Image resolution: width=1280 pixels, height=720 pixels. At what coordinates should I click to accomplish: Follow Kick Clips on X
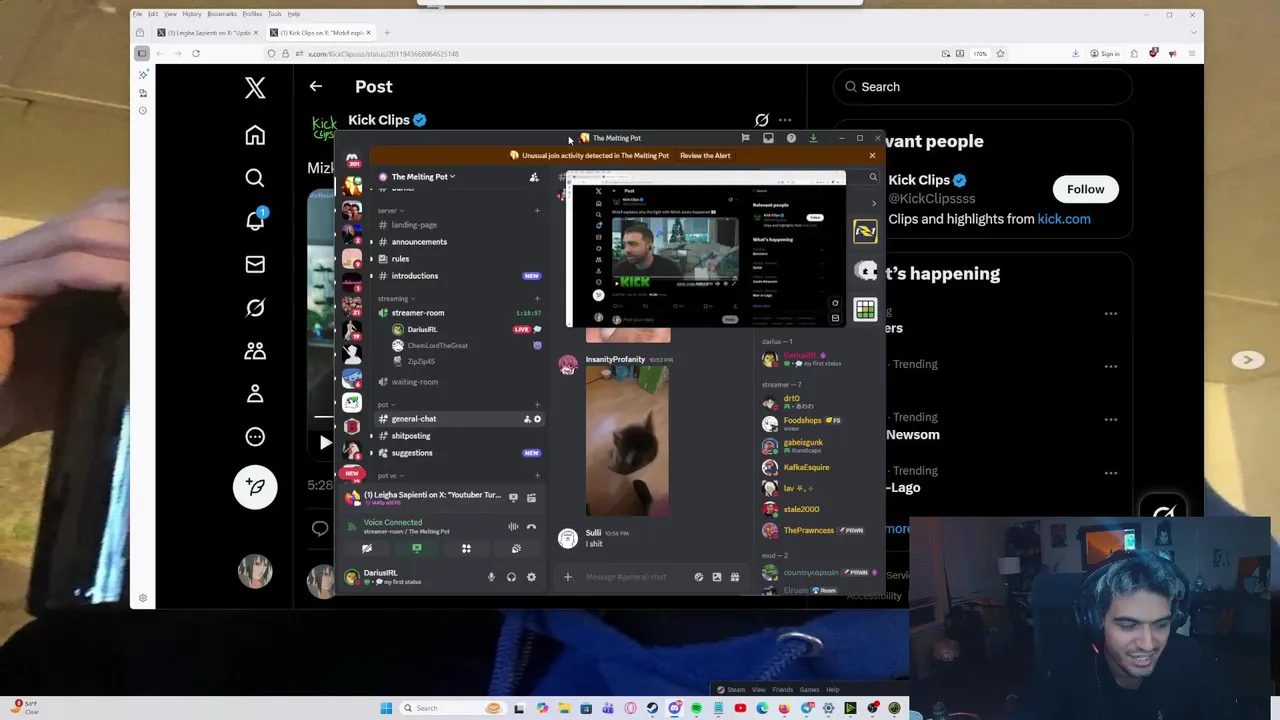point(1085,189)
